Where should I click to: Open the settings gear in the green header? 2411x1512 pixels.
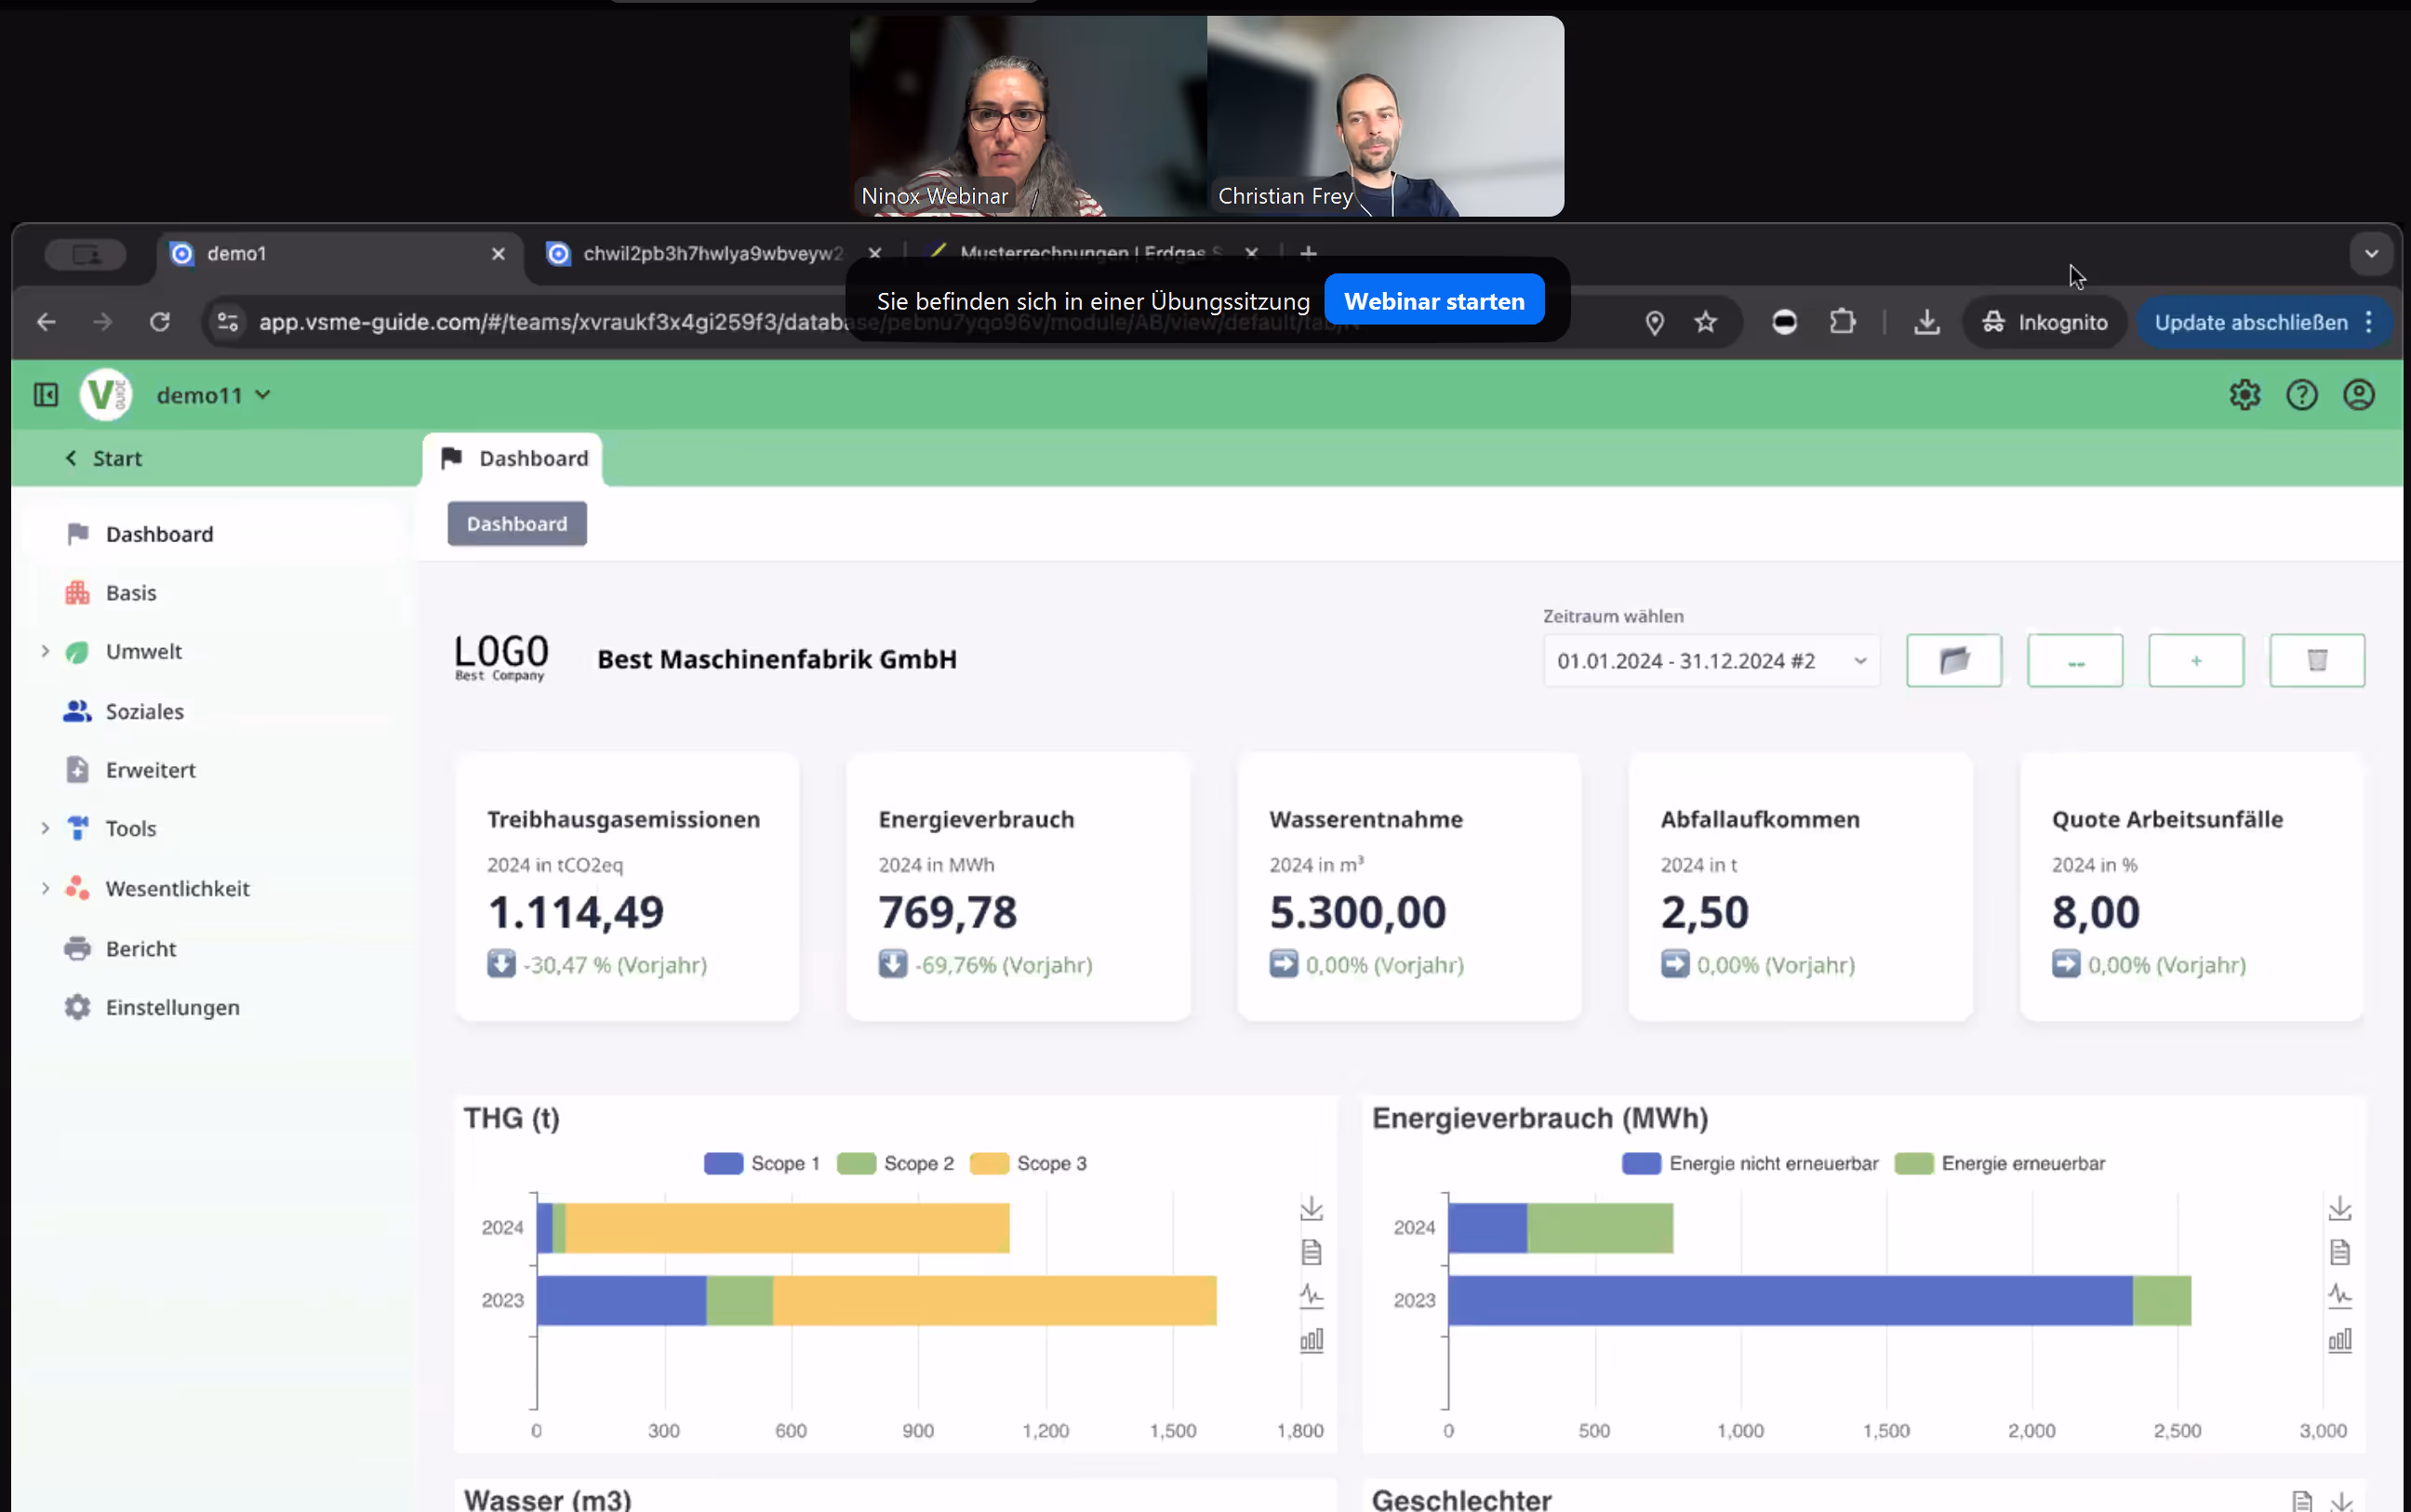[x=2245, y=394]
